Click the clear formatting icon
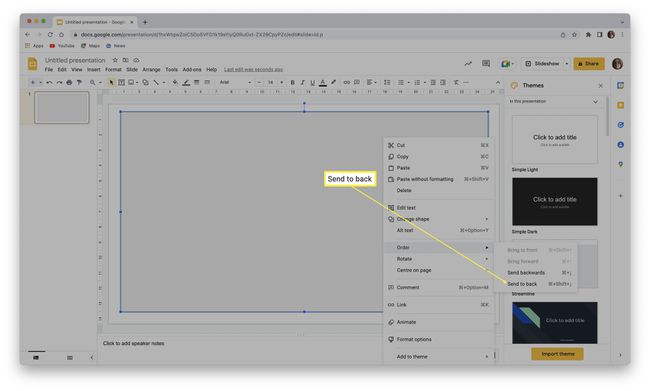Screen dimensions: 650x391 456,83
